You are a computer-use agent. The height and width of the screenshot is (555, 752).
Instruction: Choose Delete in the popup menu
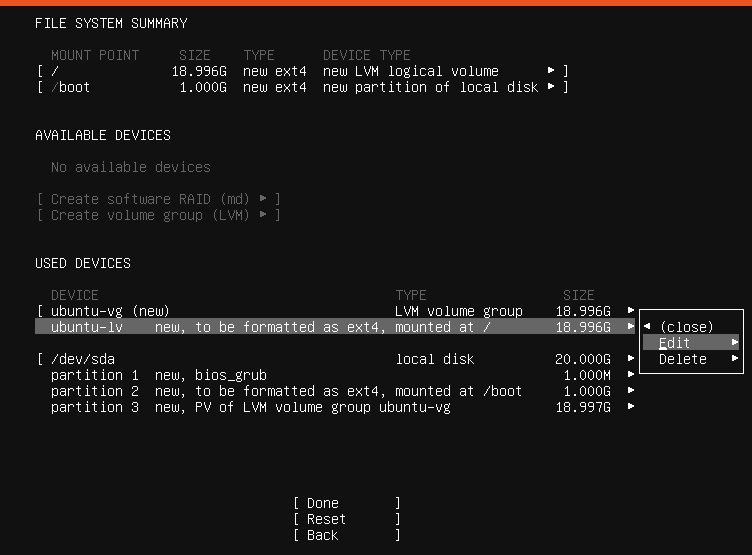[691, 359]
